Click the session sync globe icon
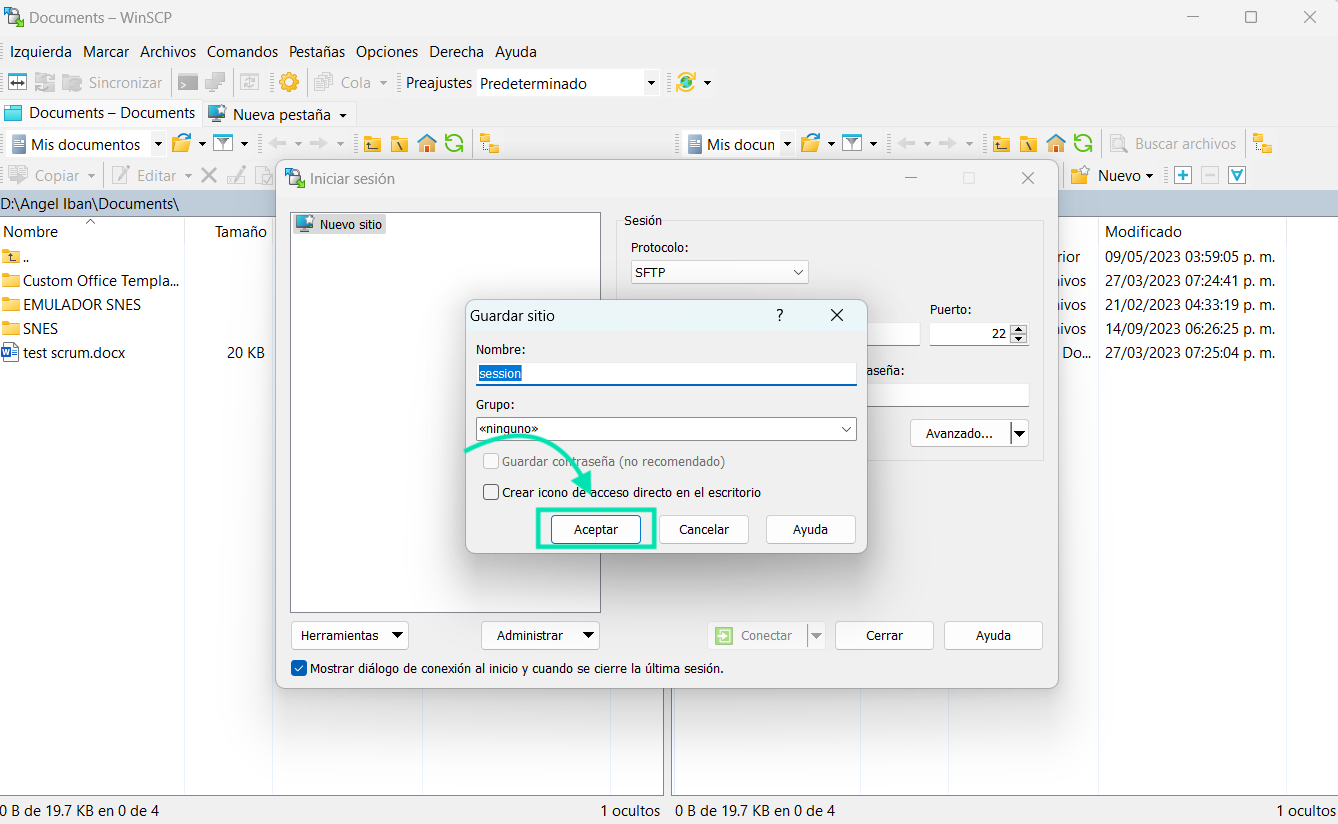The height and width of the screenshot is (824, 1338). click(686, 83)
